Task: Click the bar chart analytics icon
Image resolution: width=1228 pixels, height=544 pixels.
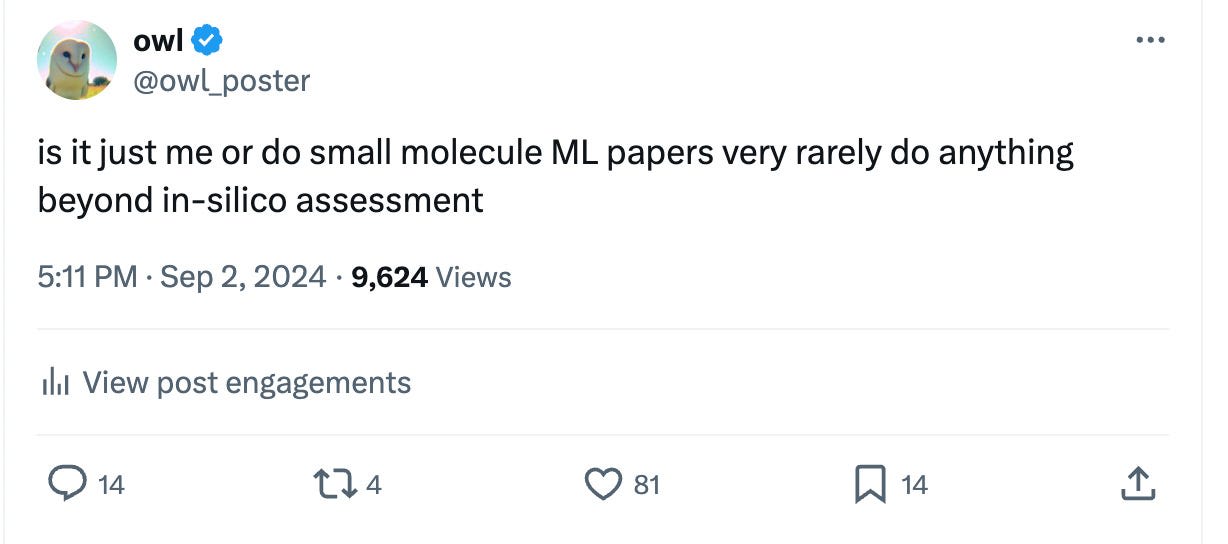Action: [54, 382]
